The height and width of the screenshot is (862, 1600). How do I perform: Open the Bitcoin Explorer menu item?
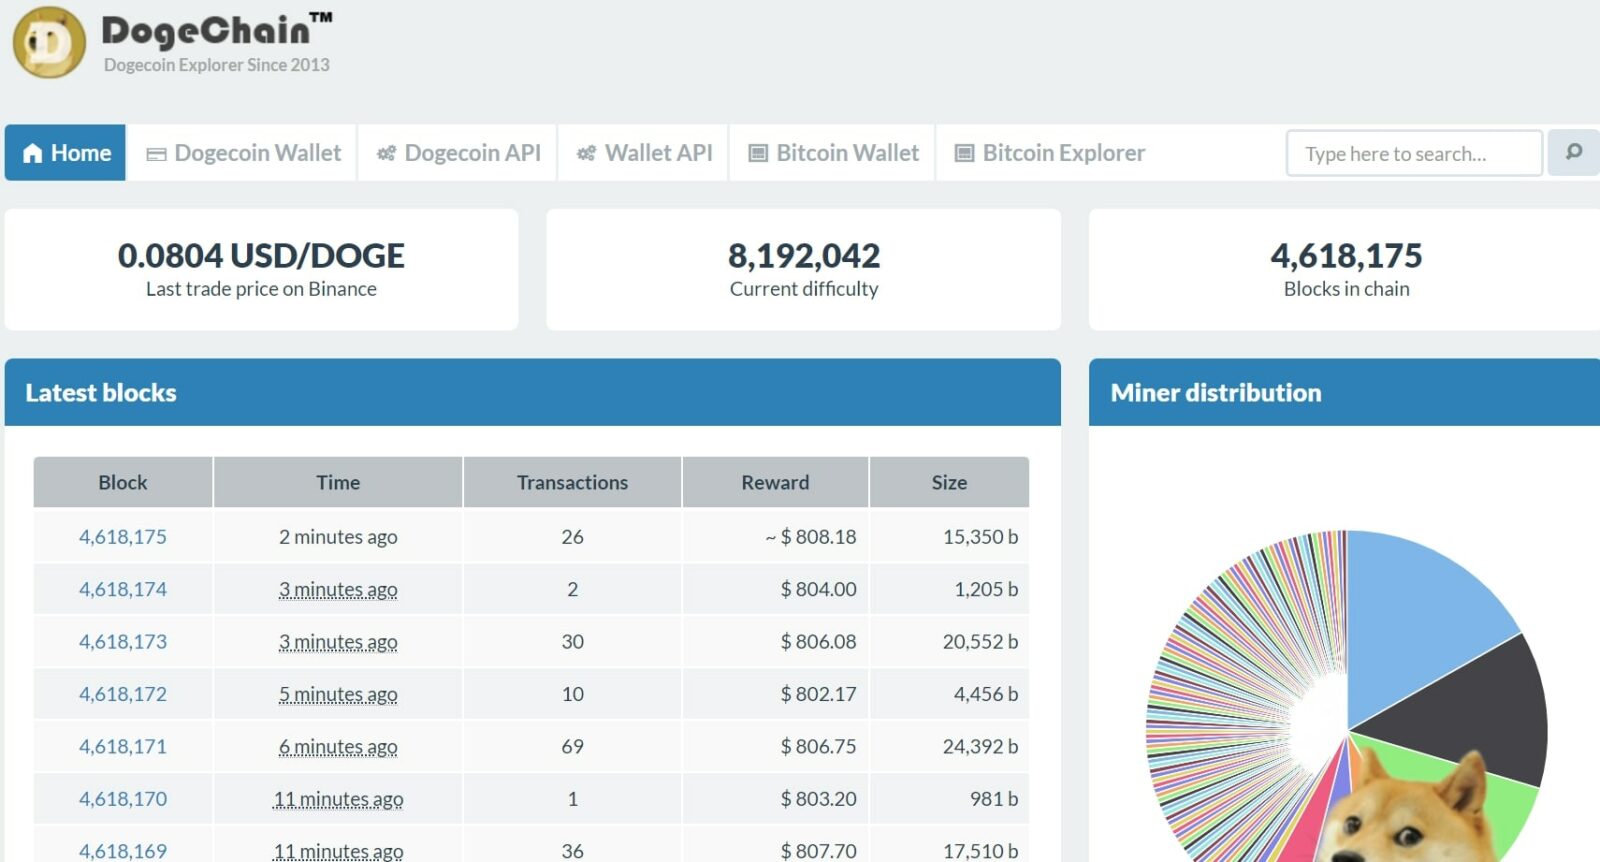tap(1049, 153)
